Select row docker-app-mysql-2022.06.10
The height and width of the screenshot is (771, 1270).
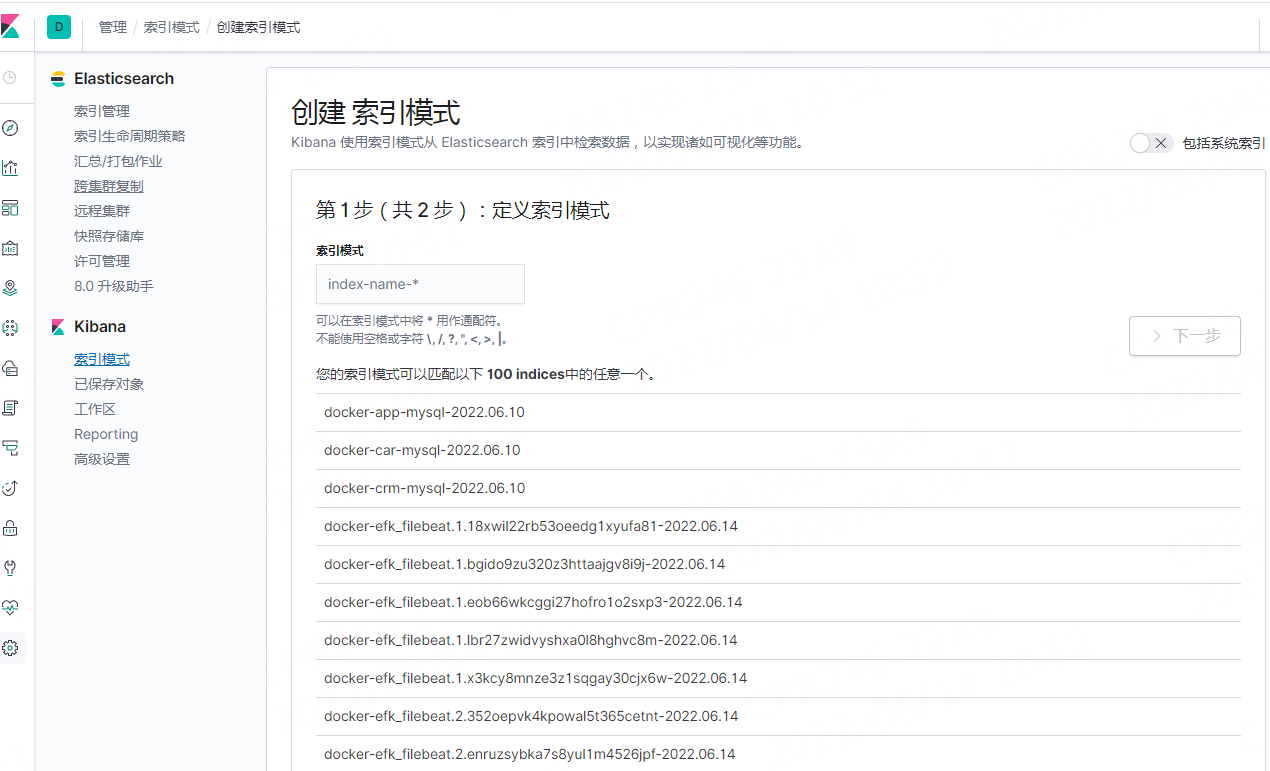(778, 412)
